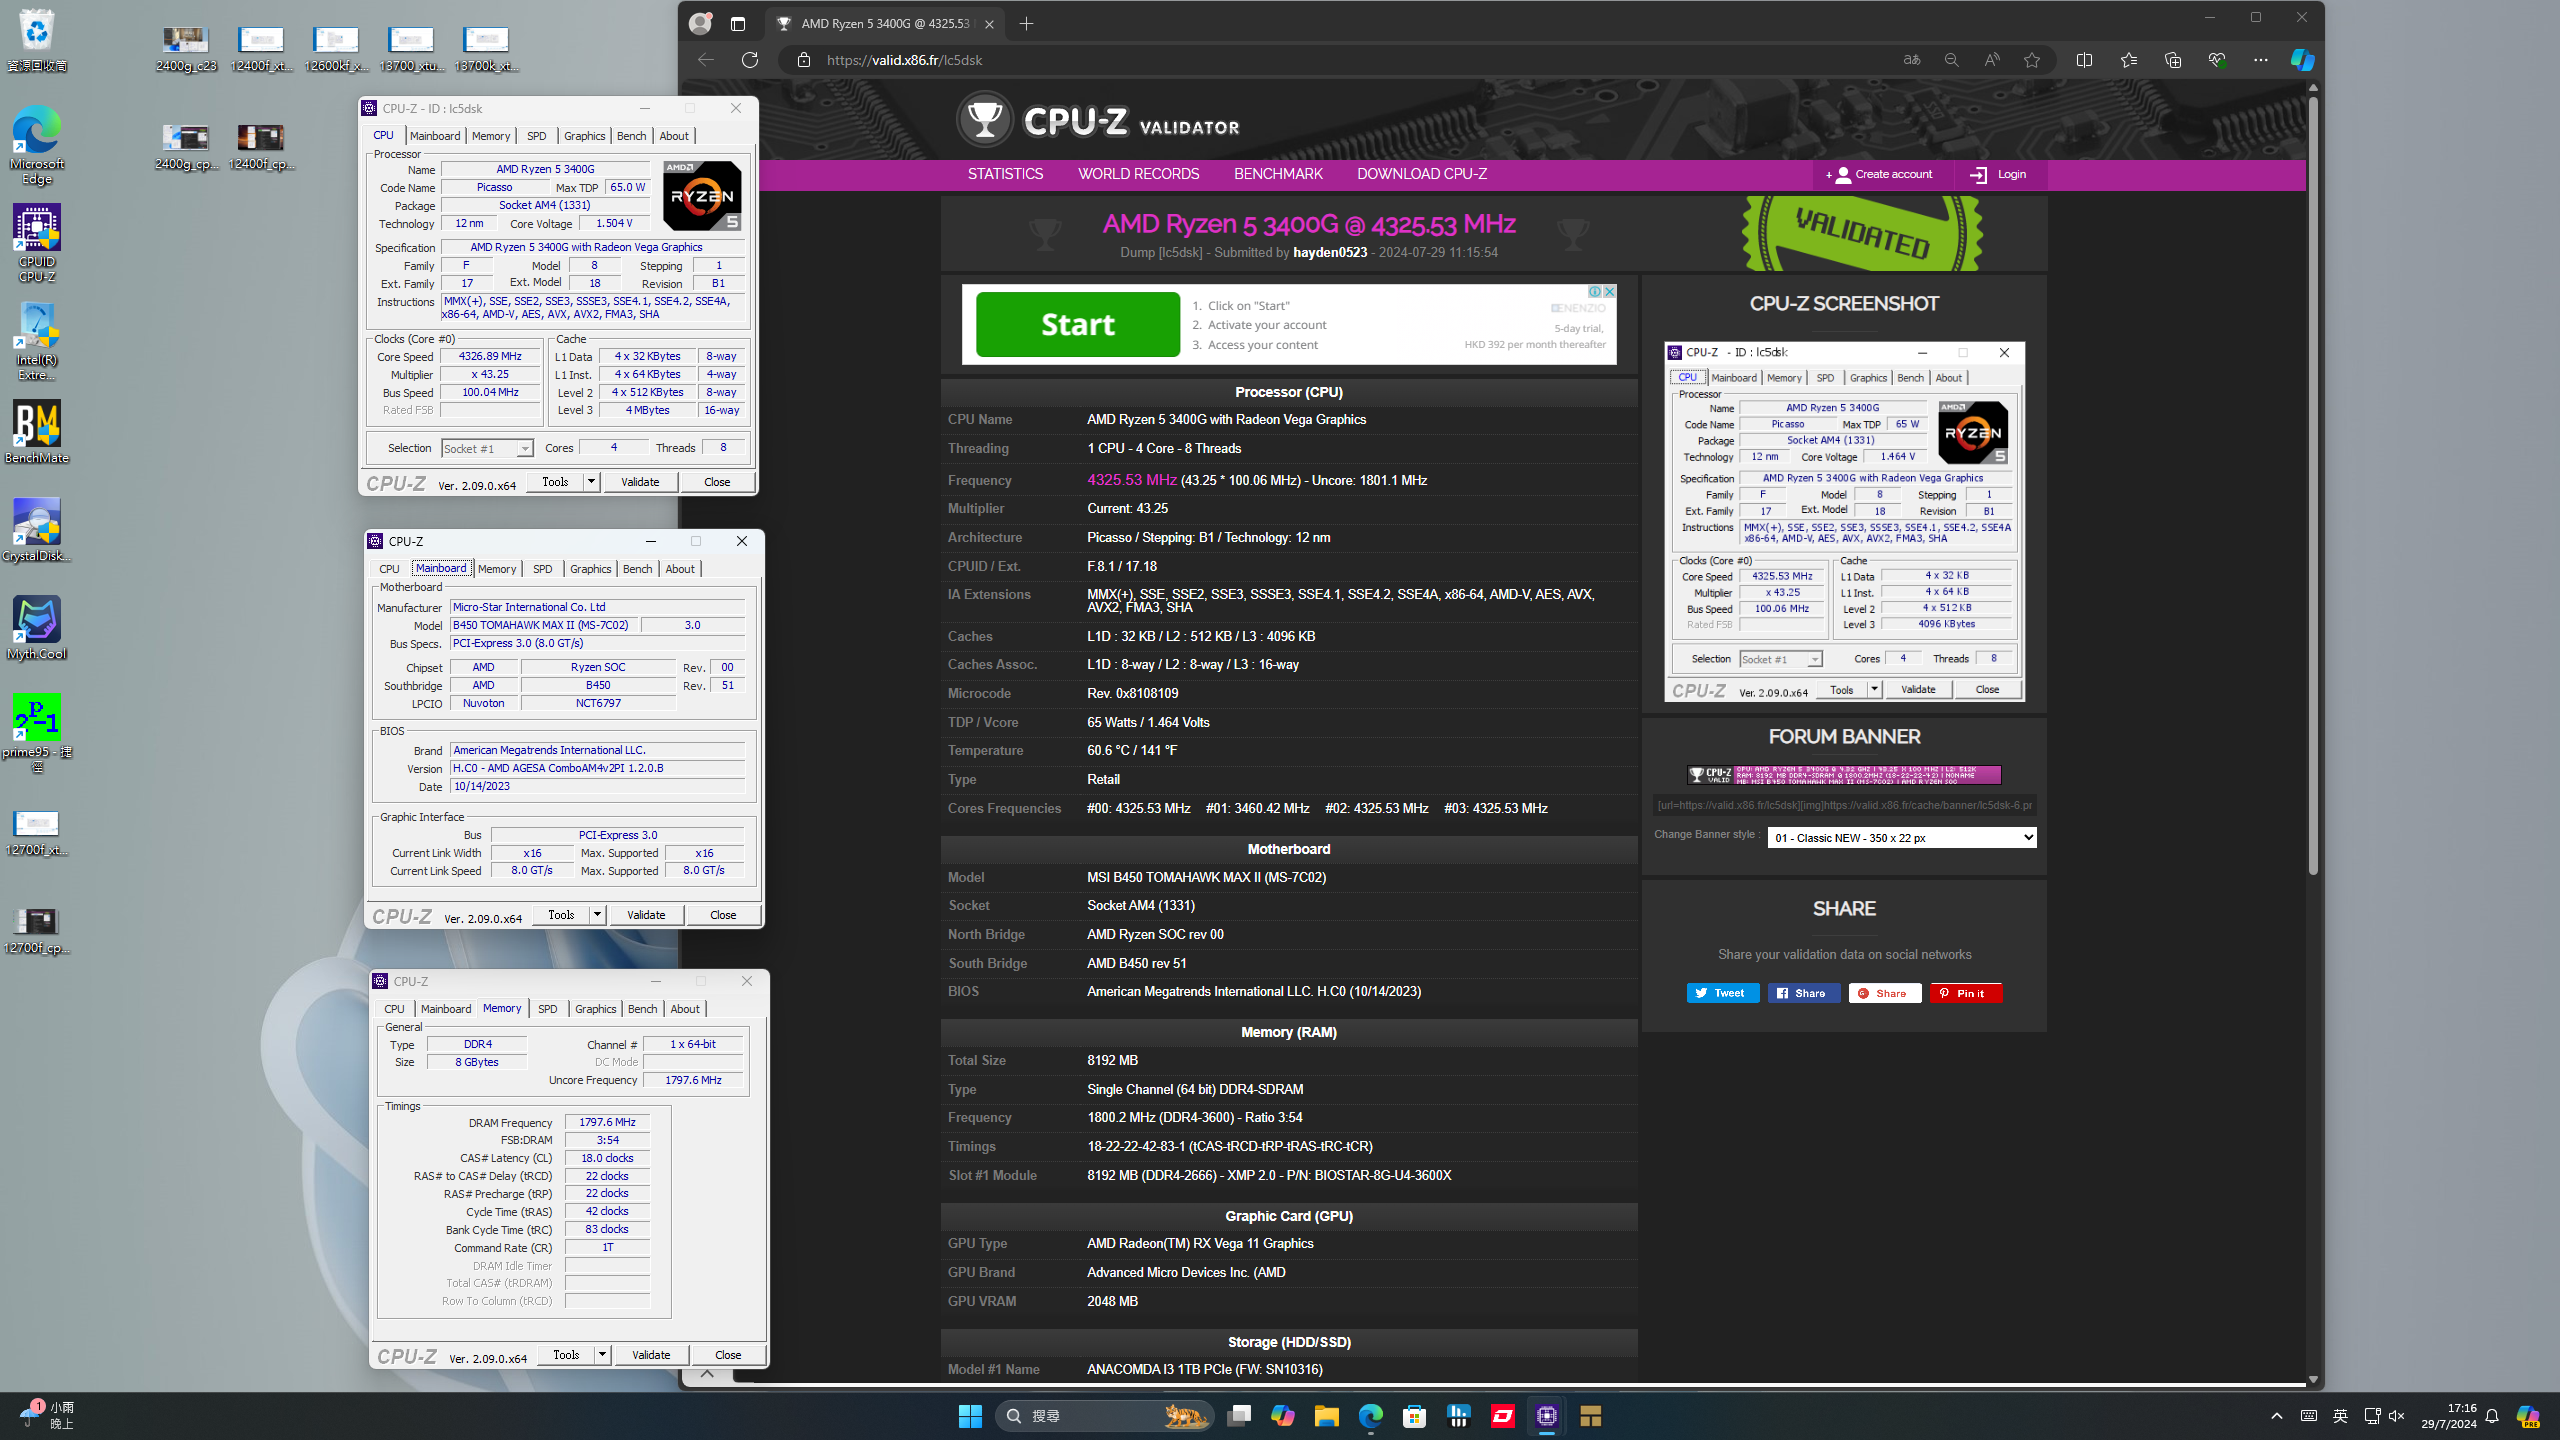Open the clock and date in taskbar
Screen dimensions: 2560x1440
click(2448, 1416)
